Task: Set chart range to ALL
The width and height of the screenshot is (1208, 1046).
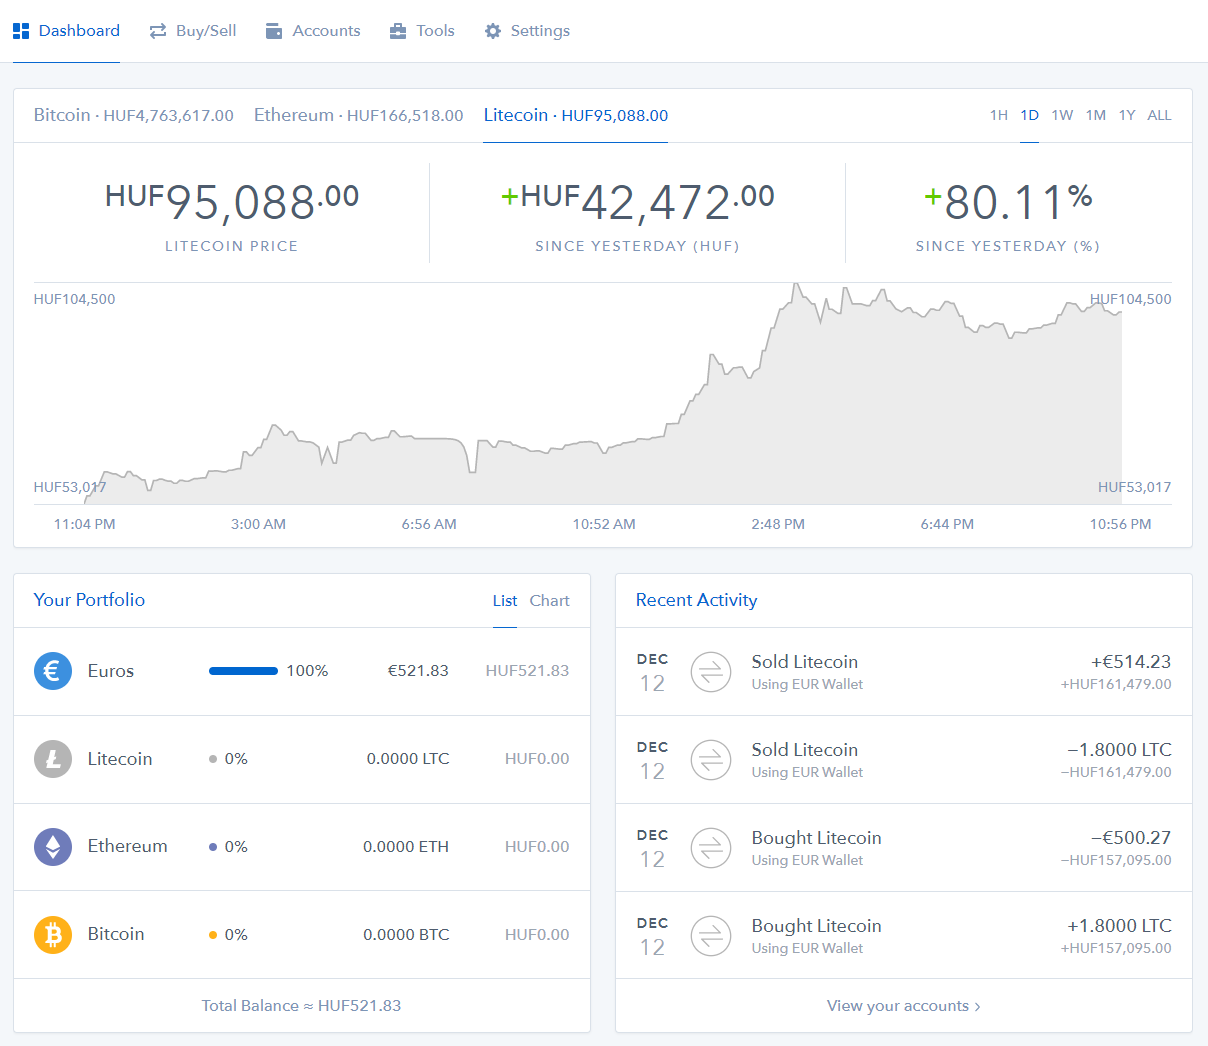Action: point(1159,115)
